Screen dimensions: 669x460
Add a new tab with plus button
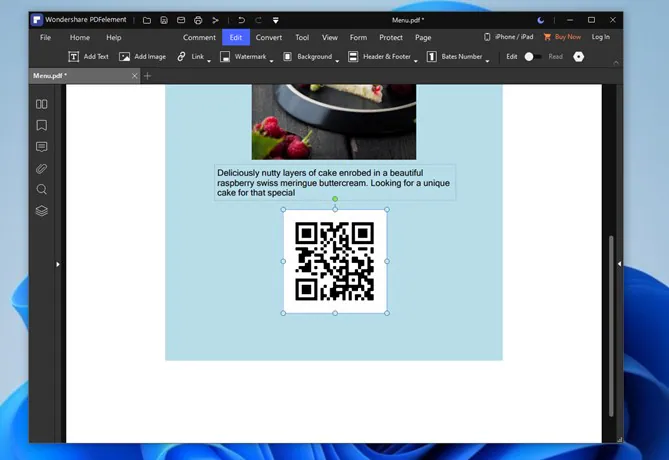pos(148,76)
